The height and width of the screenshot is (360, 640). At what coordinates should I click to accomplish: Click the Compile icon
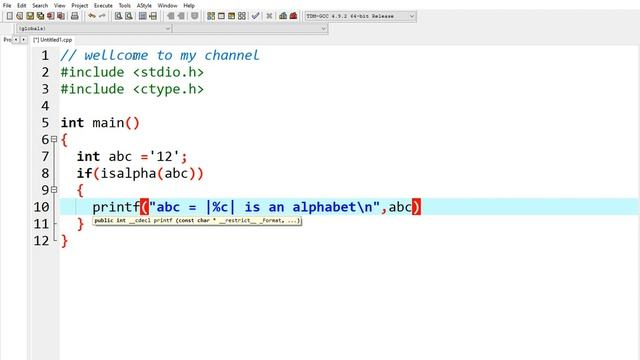click(x=211, y=16)
